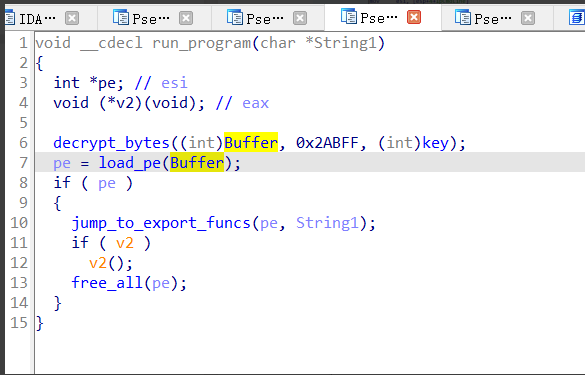
Task: Click the pe argument of free_all
Action: [161, 284]
